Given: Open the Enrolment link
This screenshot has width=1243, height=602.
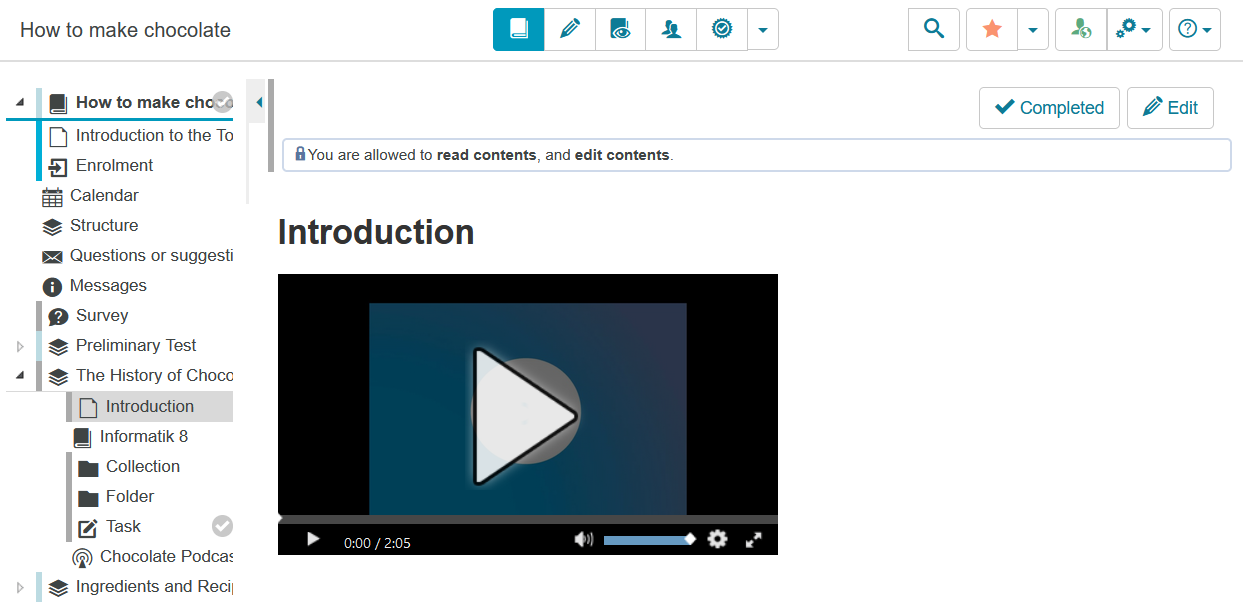Looking at the screenshot, I should tap(114, 166).
